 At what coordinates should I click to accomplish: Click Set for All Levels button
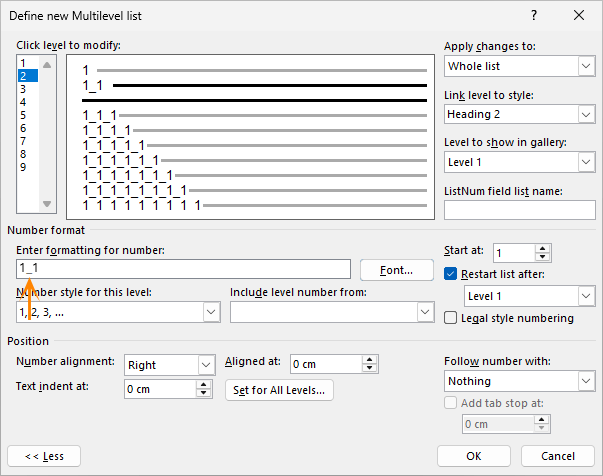tap(279, 390)
